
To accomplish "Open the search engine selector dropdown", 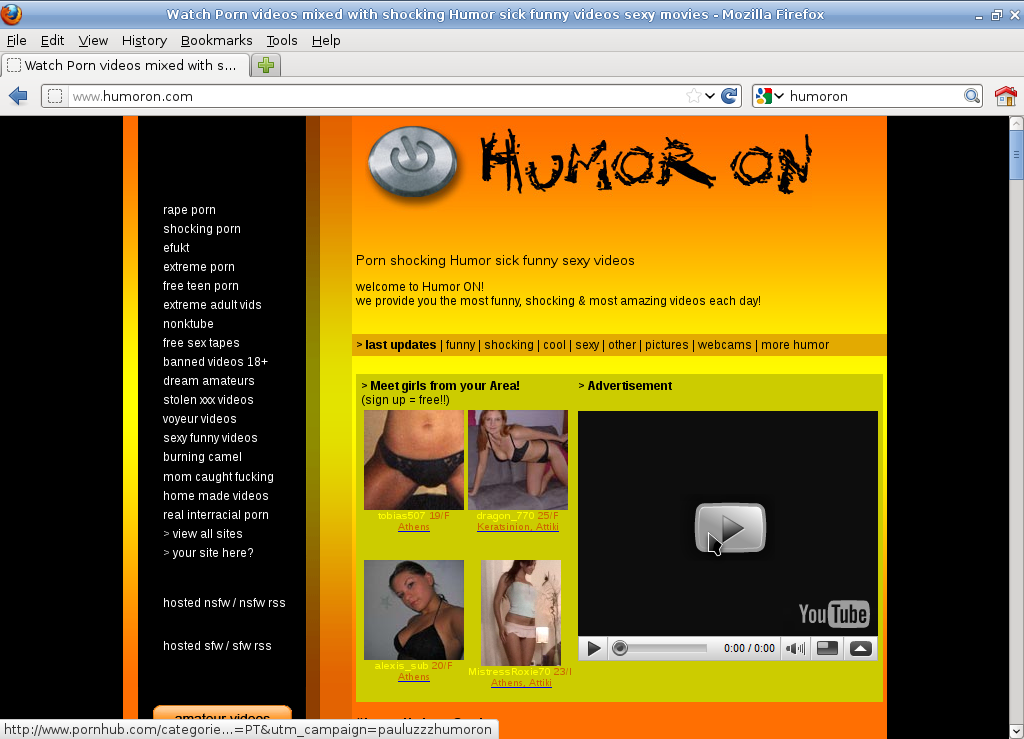I will tap(779, 96).
